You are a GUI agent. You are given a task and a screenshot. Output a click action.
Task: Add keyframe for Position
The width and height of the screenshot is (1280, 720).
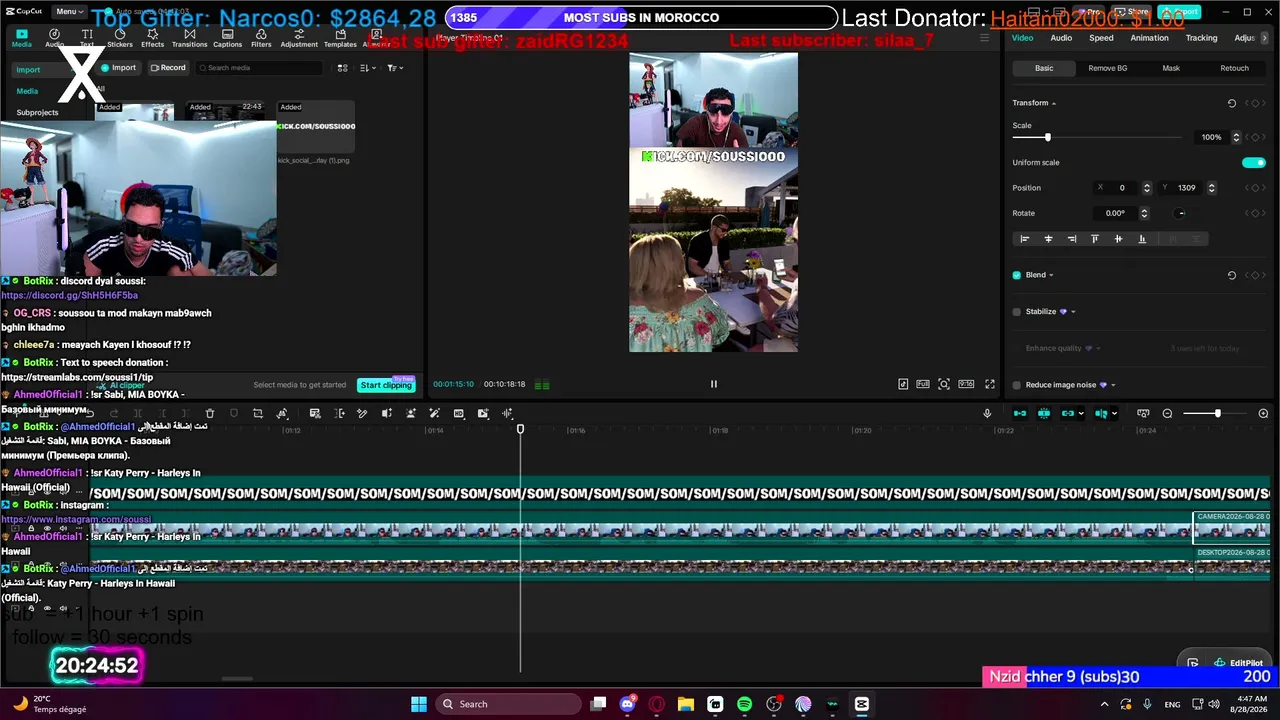pyautogui.click(x=1257, y=188)
